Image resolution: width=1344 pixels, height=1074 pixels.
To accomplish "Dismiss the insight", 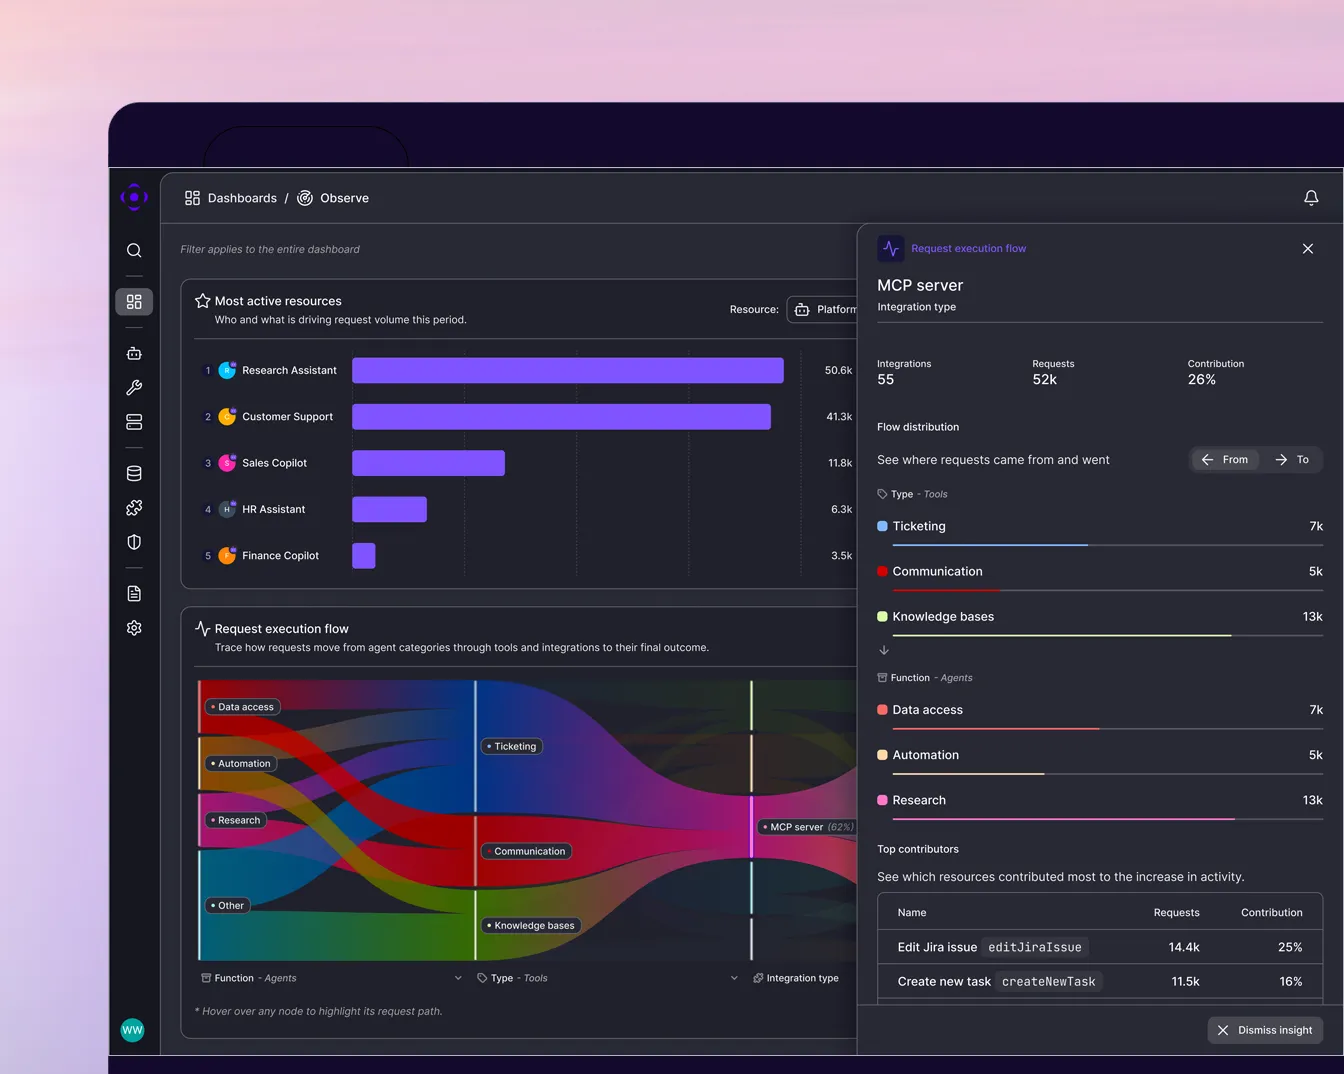I will pyautogui.click(x=1265, y=1030).
